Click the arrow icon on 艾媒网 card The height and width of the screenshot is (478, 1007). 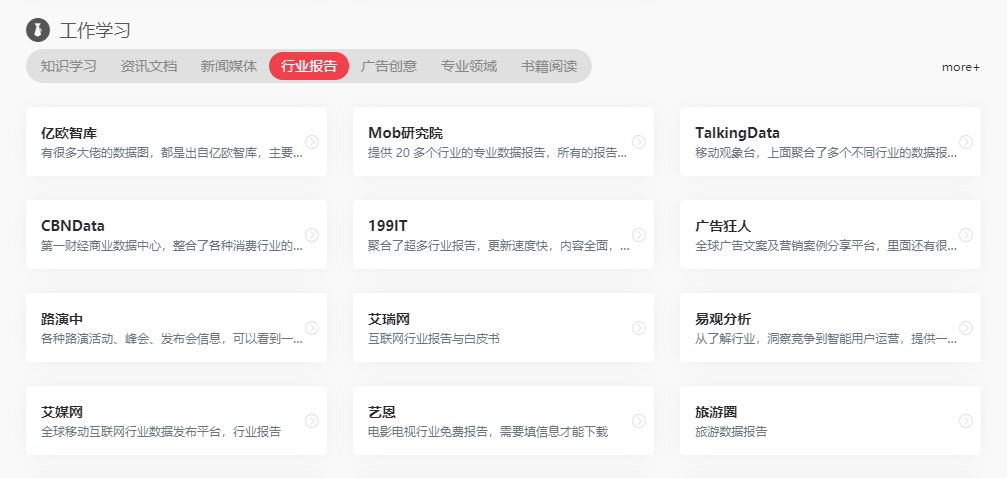[312, 421]
